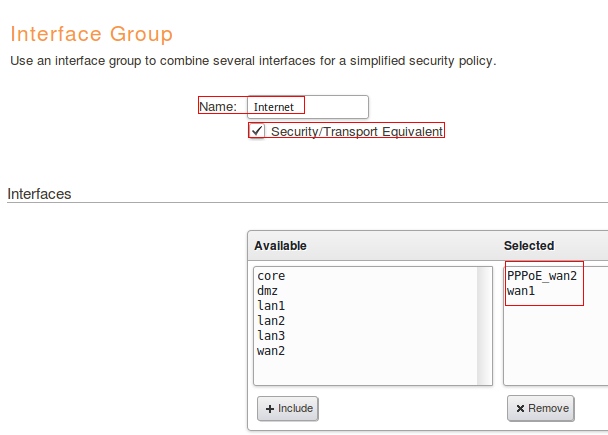608x435 pixels.
Task: Select dmz in the Available list
Action: (x=268, y=290)
